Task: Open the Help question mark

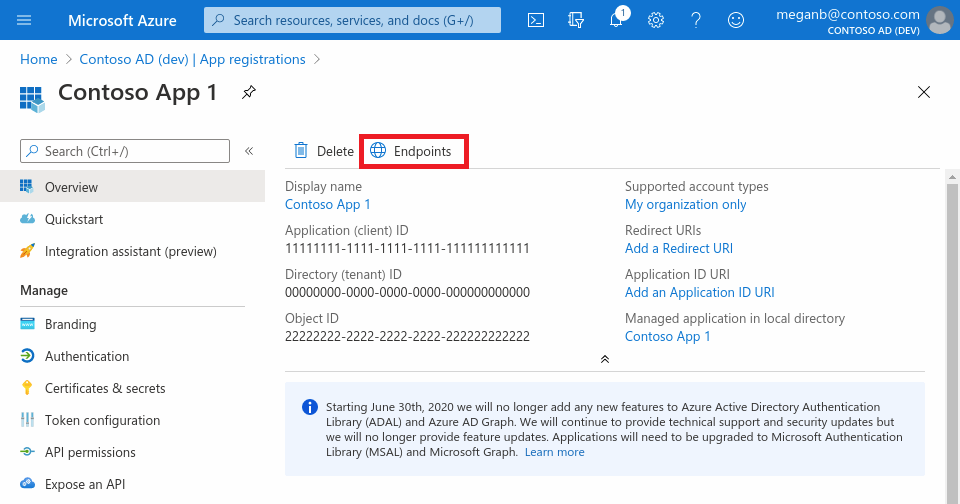Action: click(696, 20)
